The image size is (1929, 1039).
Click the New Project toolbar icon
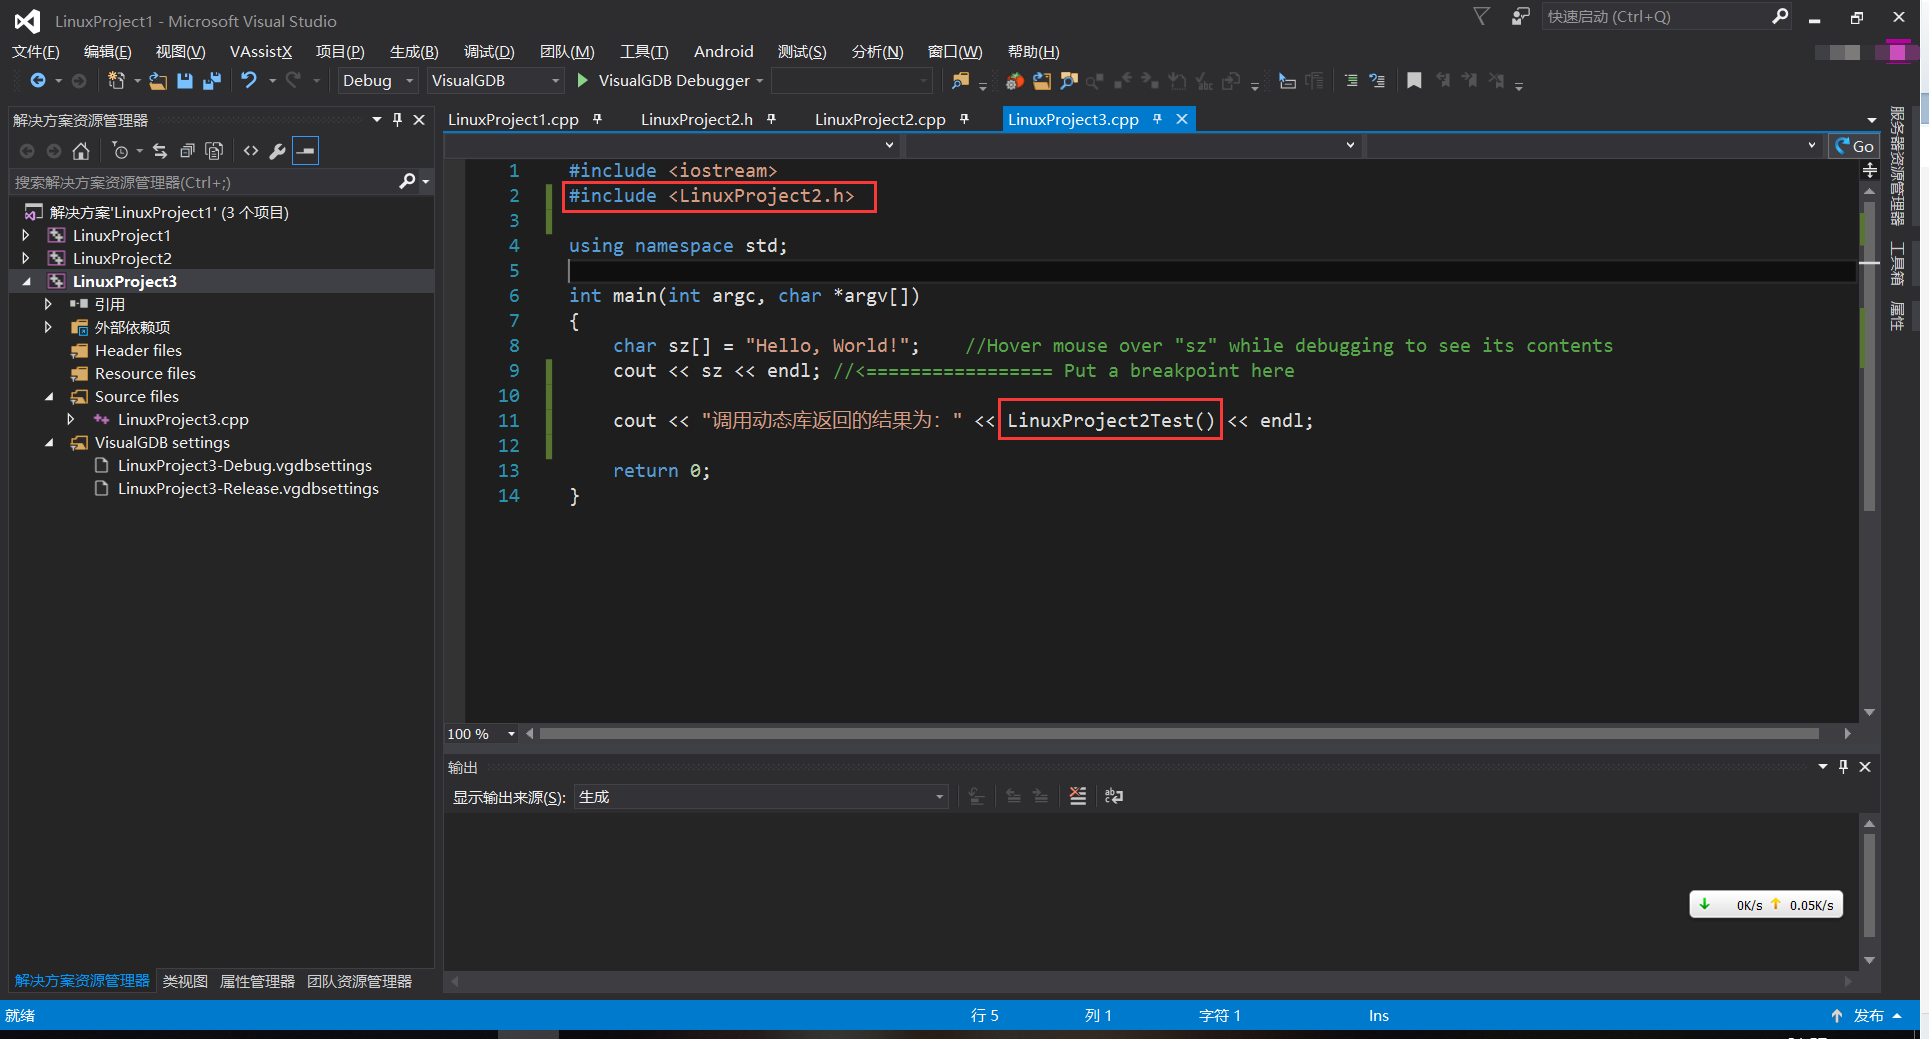pos(116,80)
